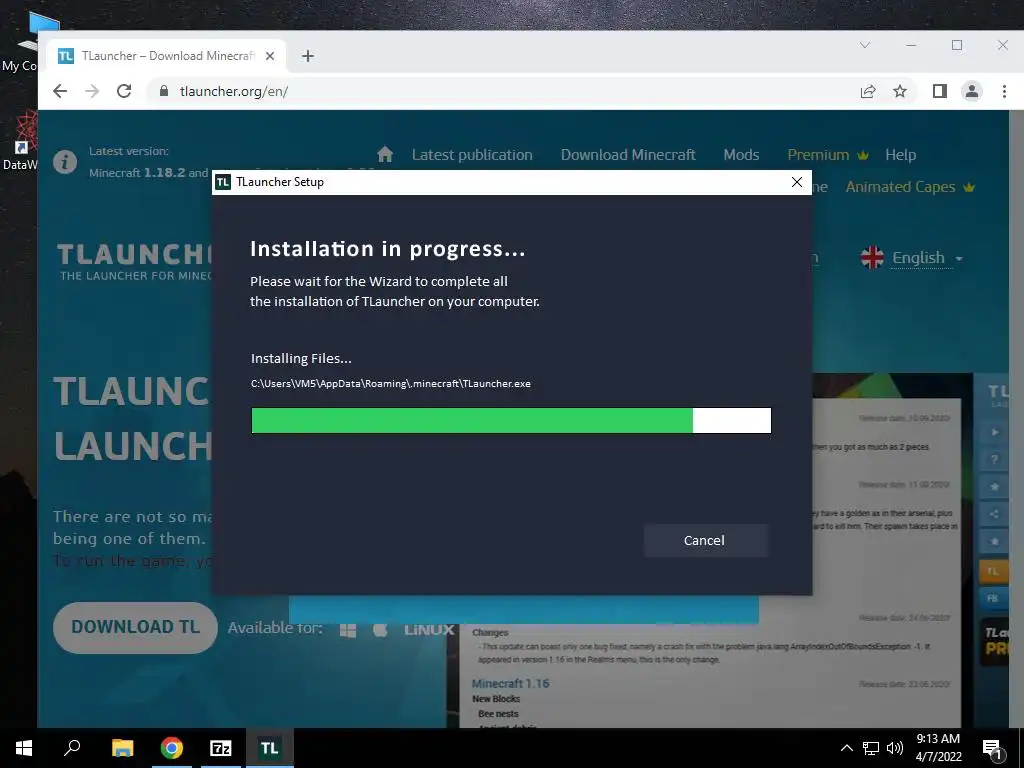Open the notification center

[x=993, y=748]
